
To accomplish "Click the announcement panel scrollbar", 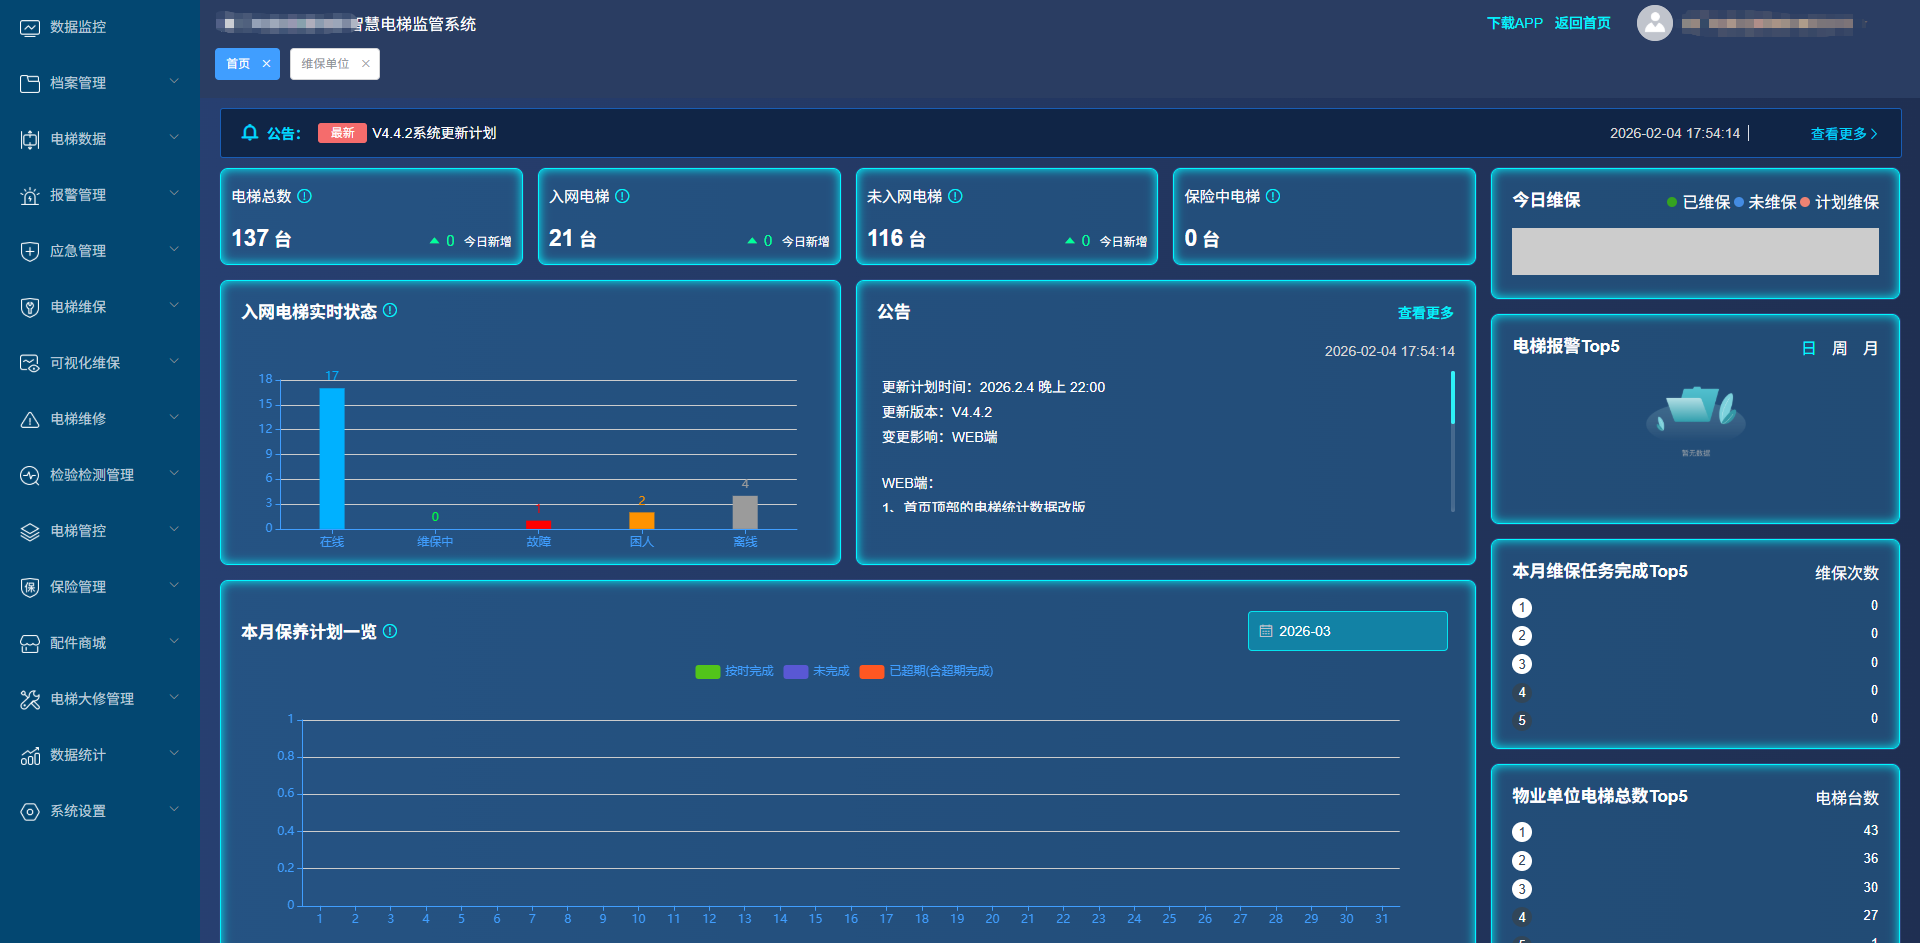I will tap(1452, 398).
